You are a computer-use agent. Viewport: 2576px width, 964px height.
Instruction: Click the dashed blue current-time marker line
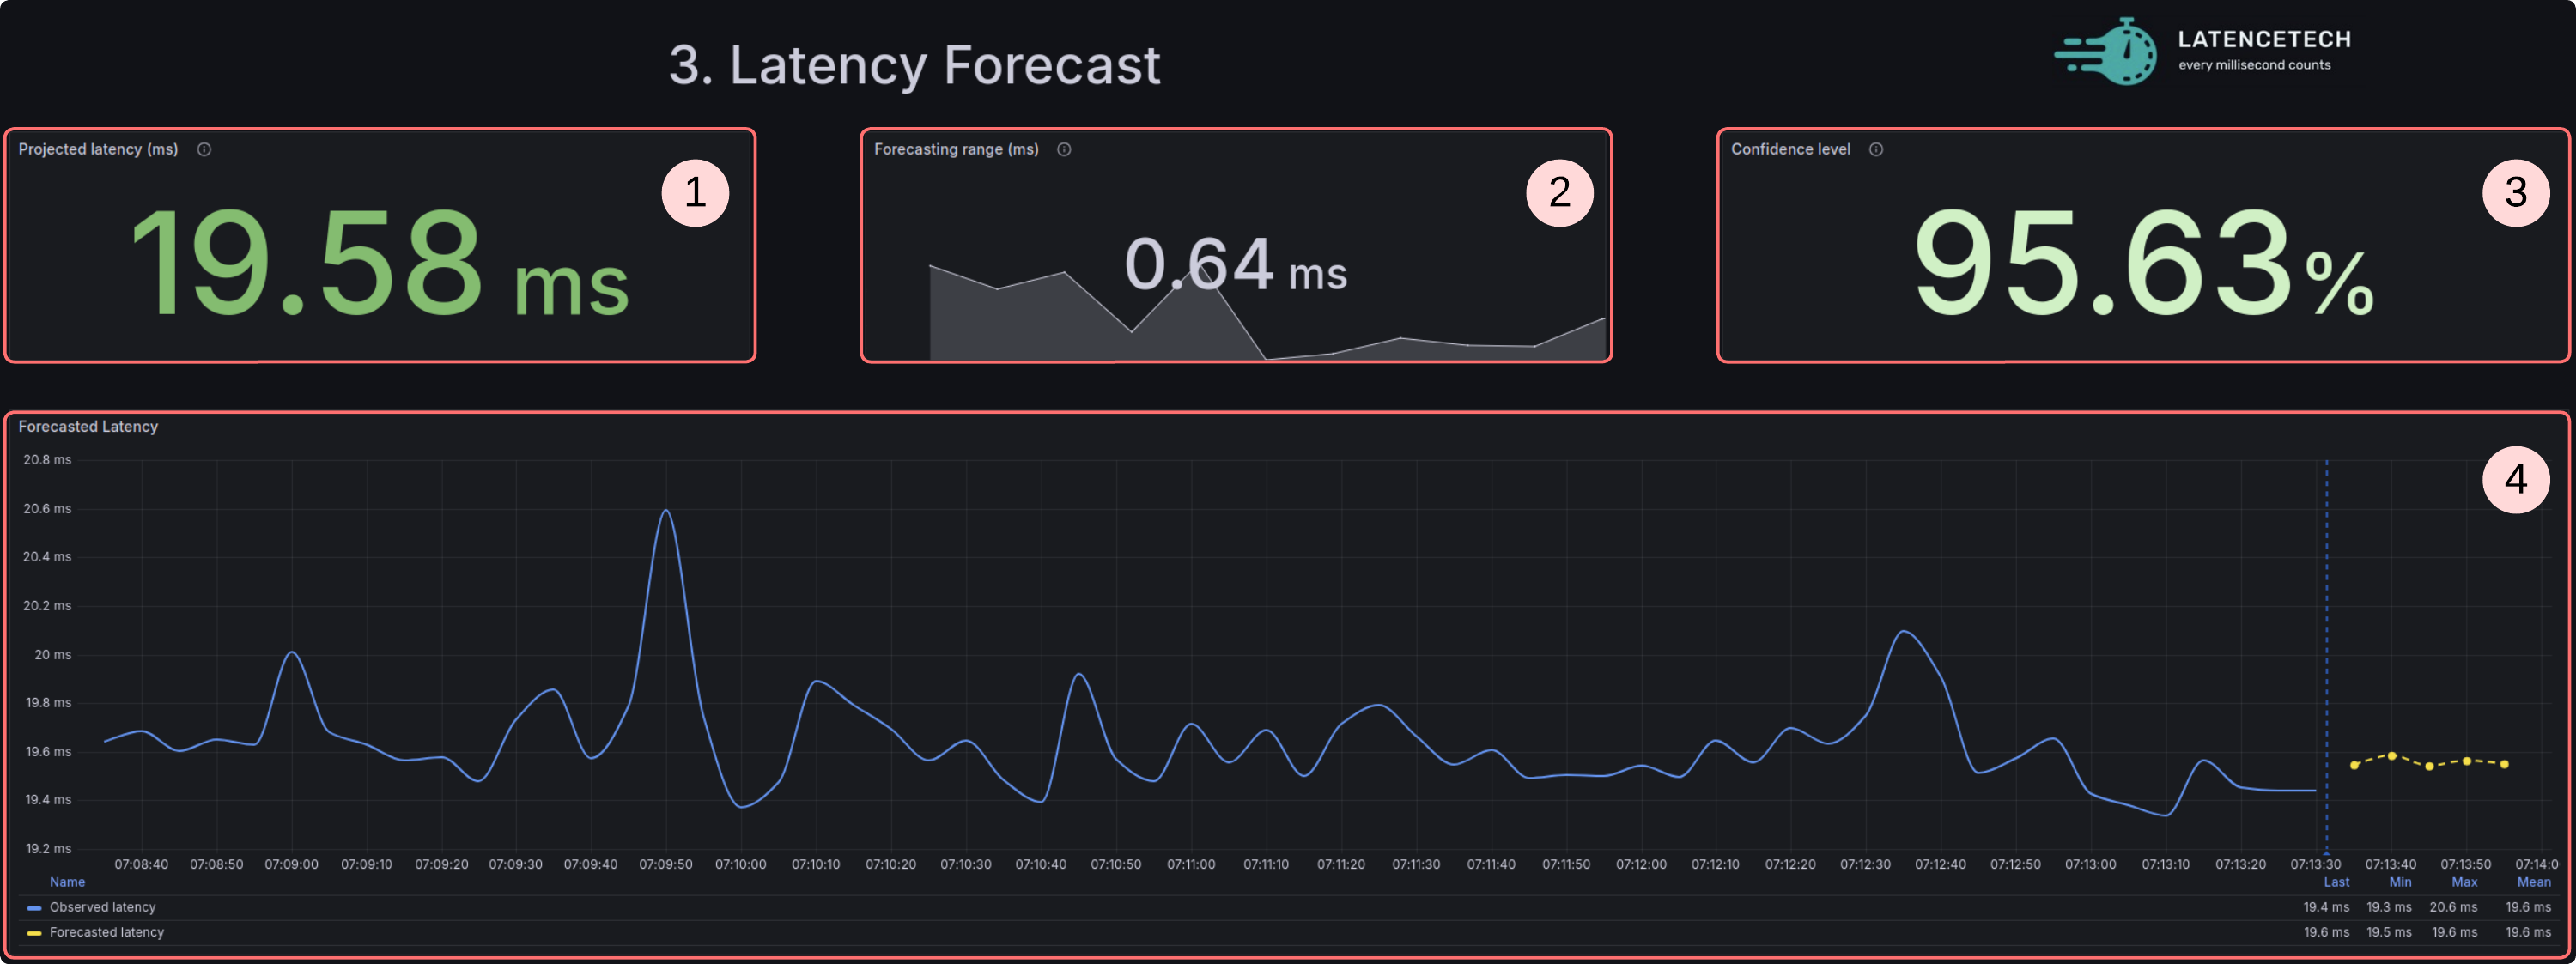[x=2326, y=655]
